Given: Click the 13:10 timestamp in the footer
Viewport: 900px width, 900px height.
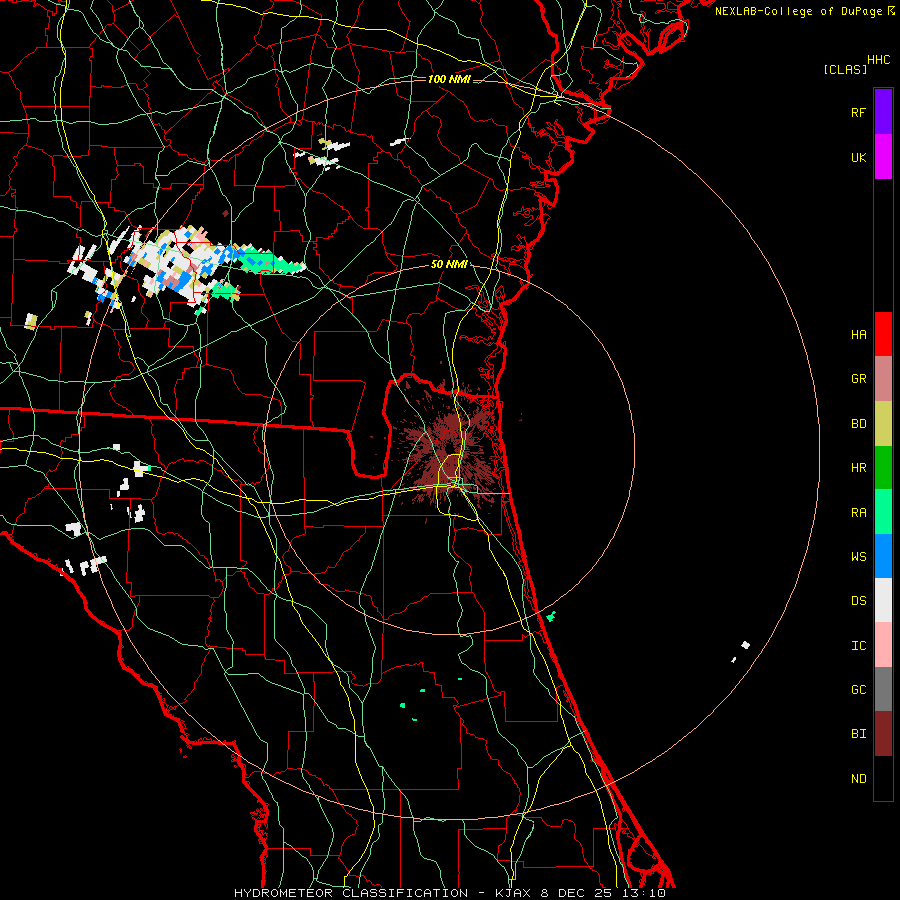Looking at the screenshot, I should (x=645, y=893).
